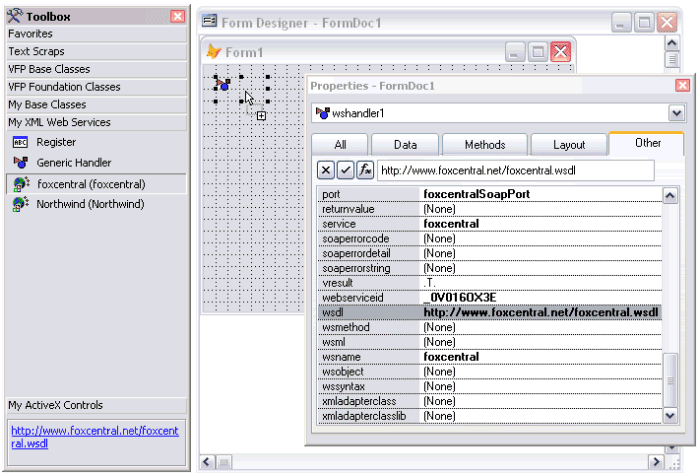Accept the property value with the checkmark button
Image resolution: width=700 pixels, height=475 pixels.
click(345, 170)
